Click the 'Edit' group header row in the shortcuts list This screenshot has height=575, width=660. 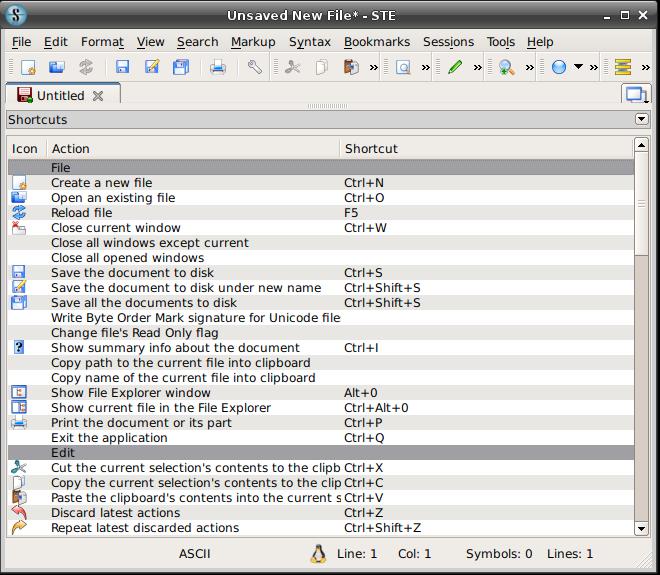321,453
